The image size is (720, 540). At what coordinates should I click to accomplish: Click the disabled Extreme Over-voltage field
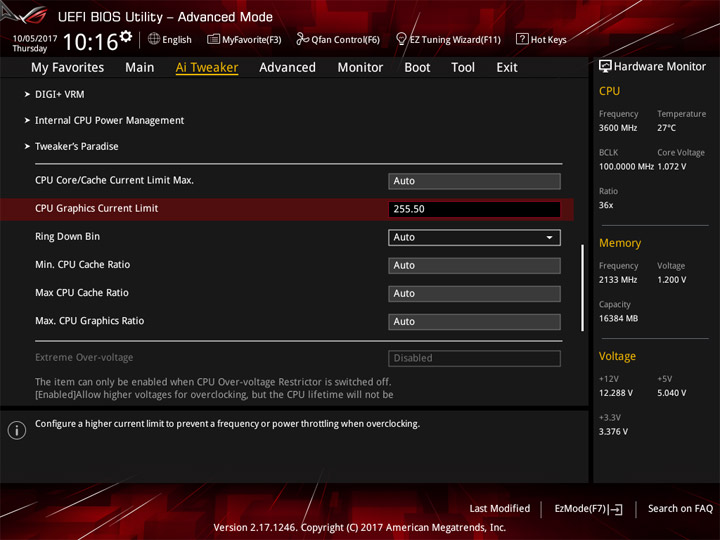(474, 358)
